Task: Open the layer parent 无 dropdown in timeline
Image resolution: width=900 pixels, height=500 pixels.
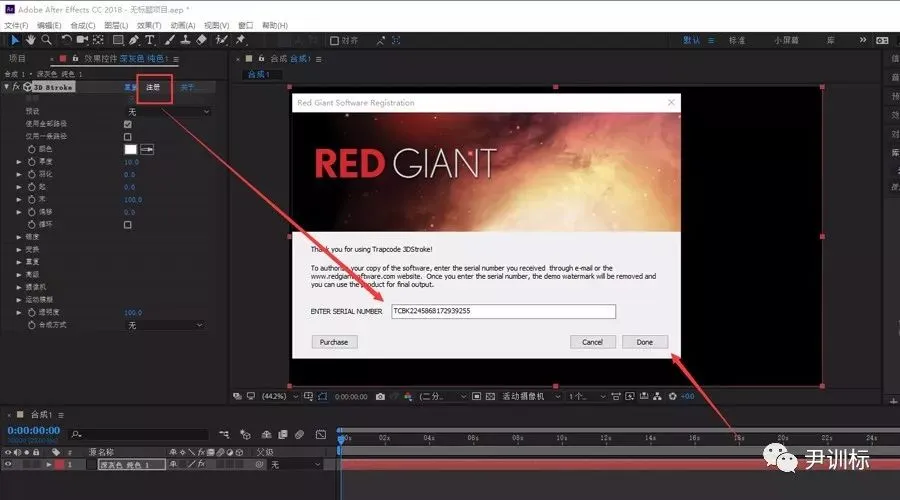Action: [295, 464]
